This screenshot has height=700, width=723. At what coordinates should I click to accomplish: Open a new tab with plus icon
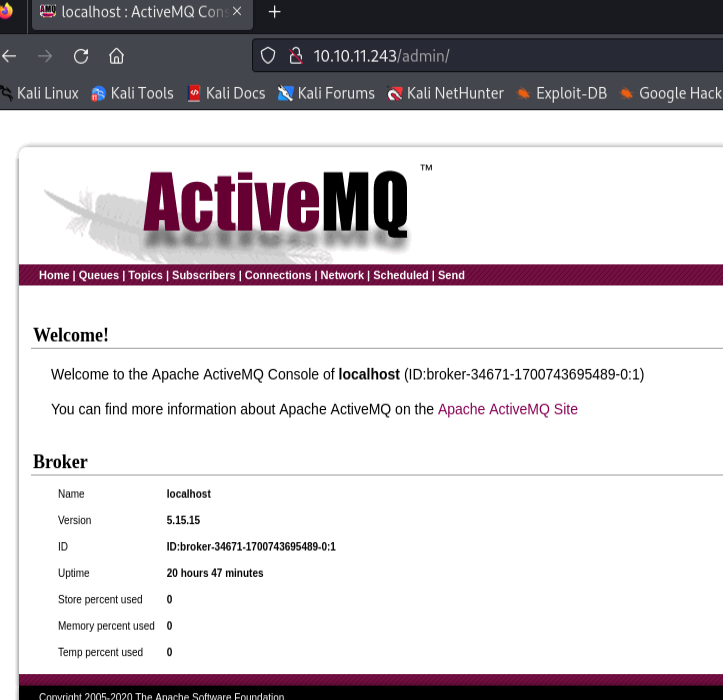pos(274,12)
